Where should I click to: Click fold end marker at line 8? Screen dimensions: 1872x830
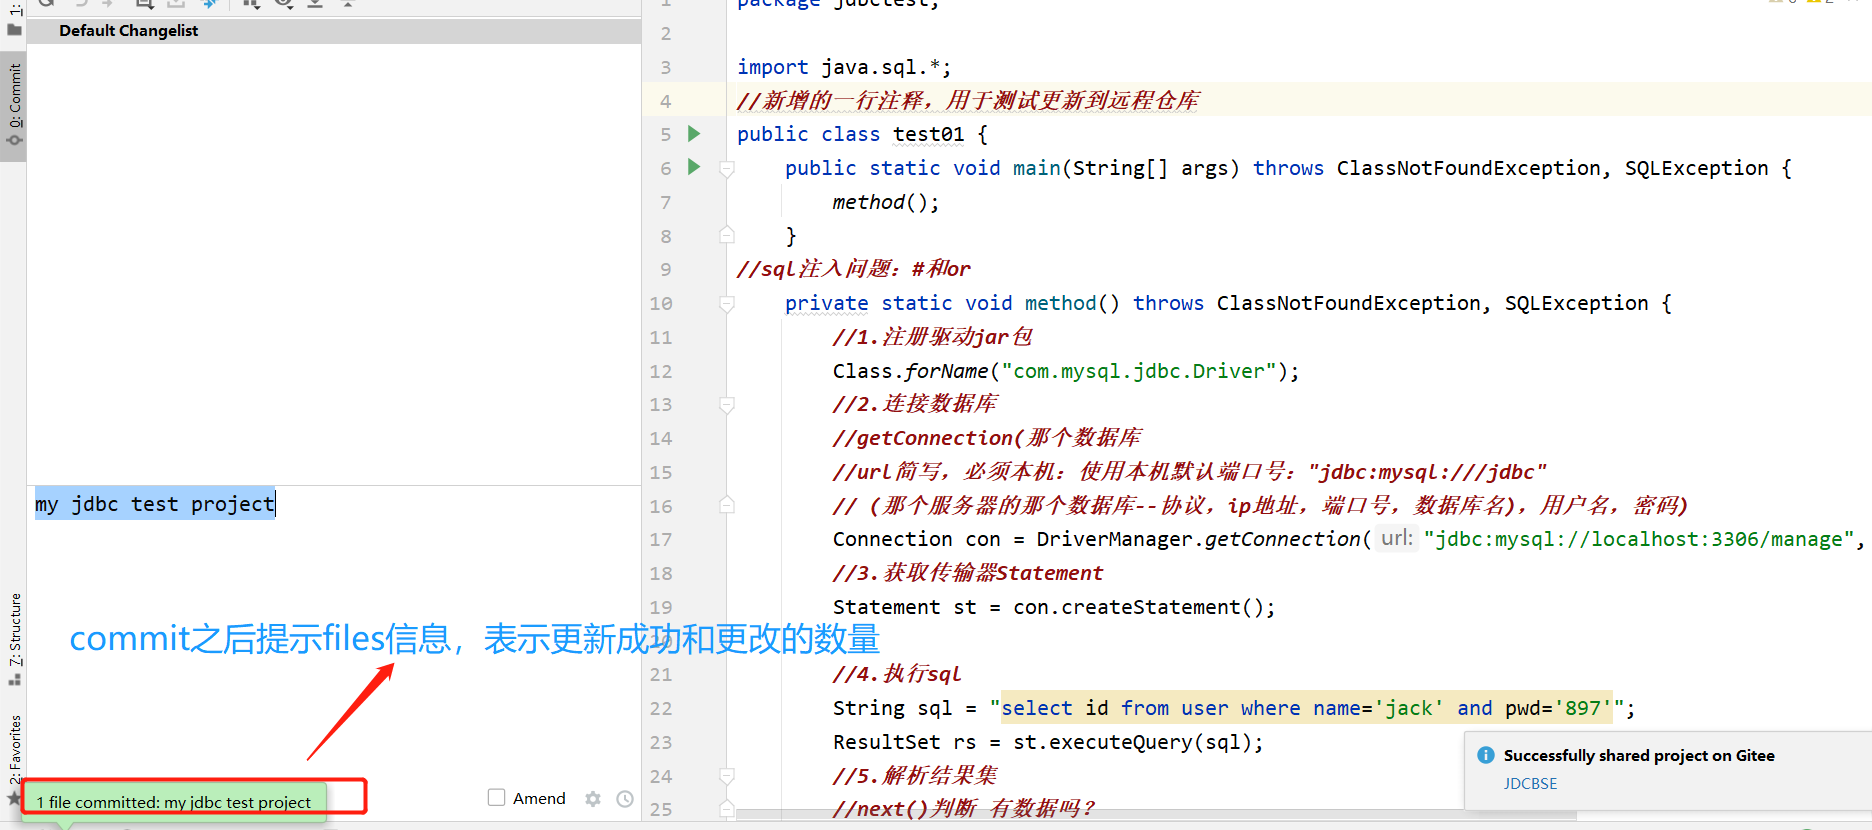pos(727,235)
